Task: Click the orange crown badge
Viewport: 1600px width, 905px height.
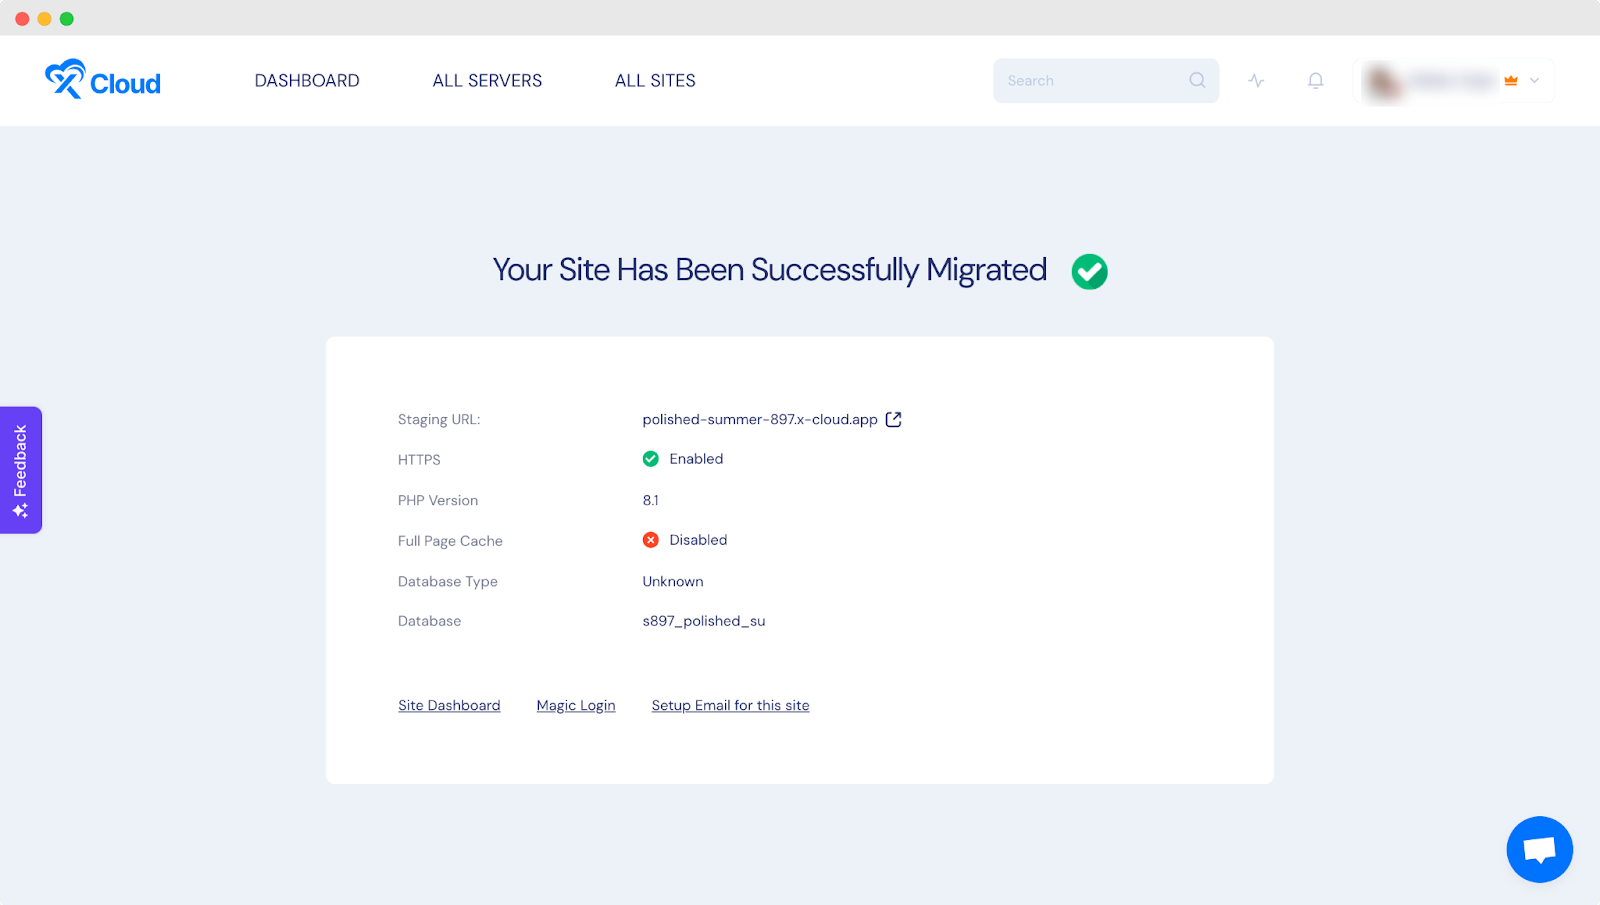Action: 1511,81
